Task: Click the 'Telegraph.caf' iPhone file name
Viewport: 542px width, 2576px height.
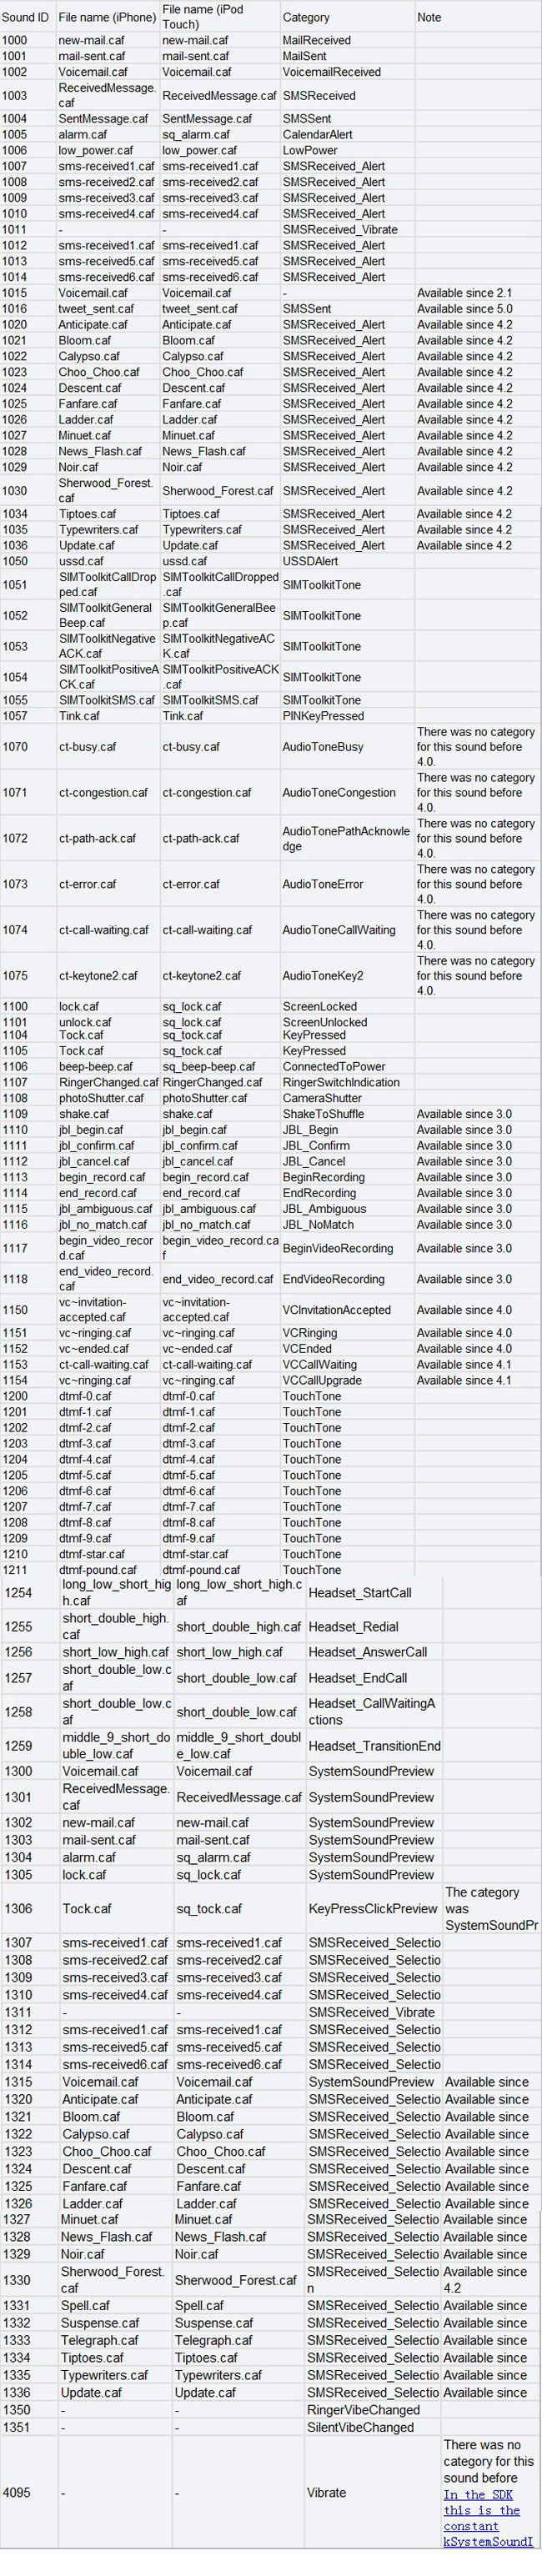Action: (100, 2340)
